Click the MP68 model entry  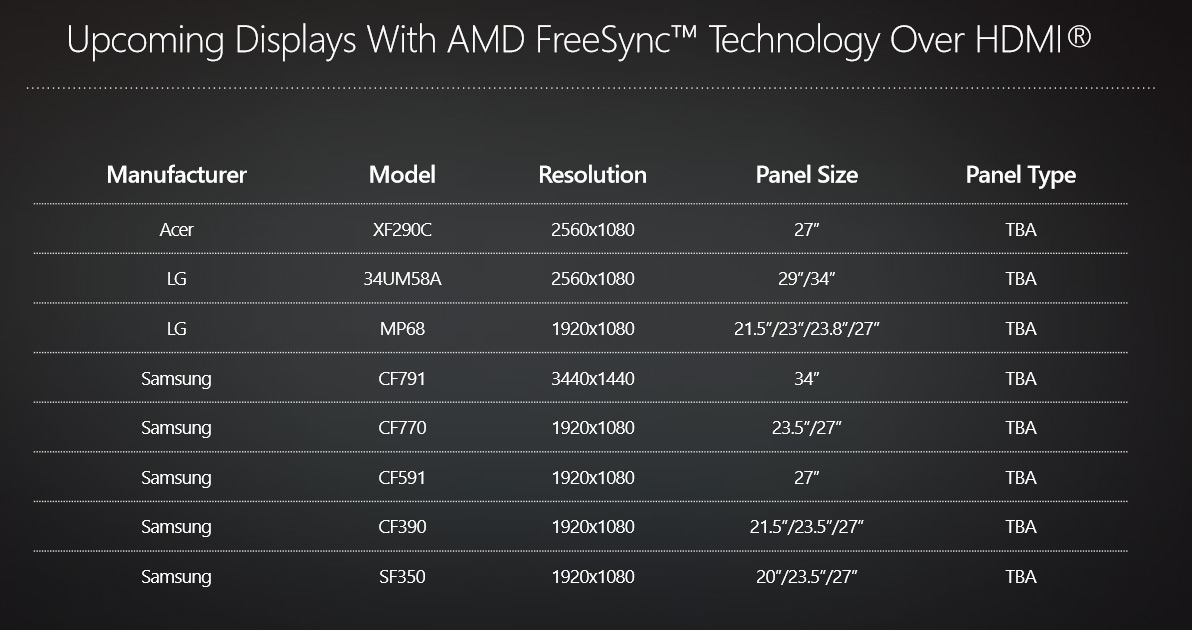[x=402, y=329]
